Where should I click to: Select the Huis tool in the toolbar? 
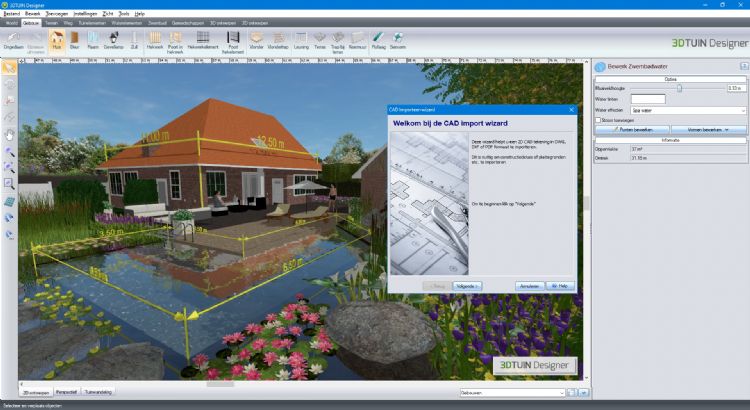56,41
